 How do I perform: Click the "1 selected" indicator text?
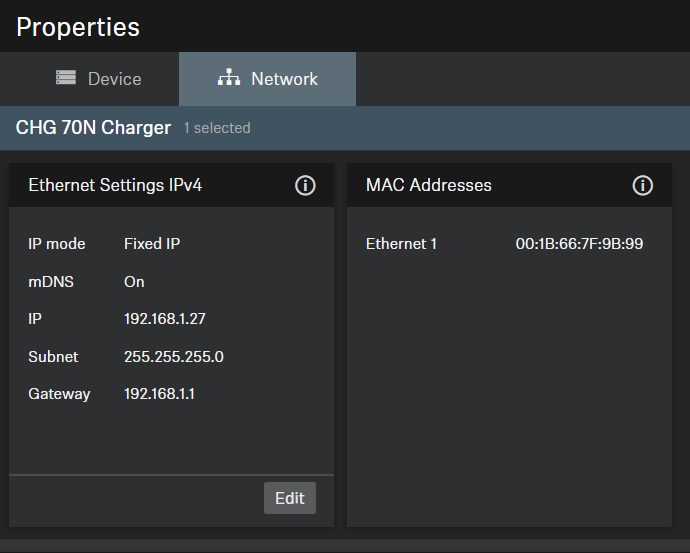(x=217, y=128)
